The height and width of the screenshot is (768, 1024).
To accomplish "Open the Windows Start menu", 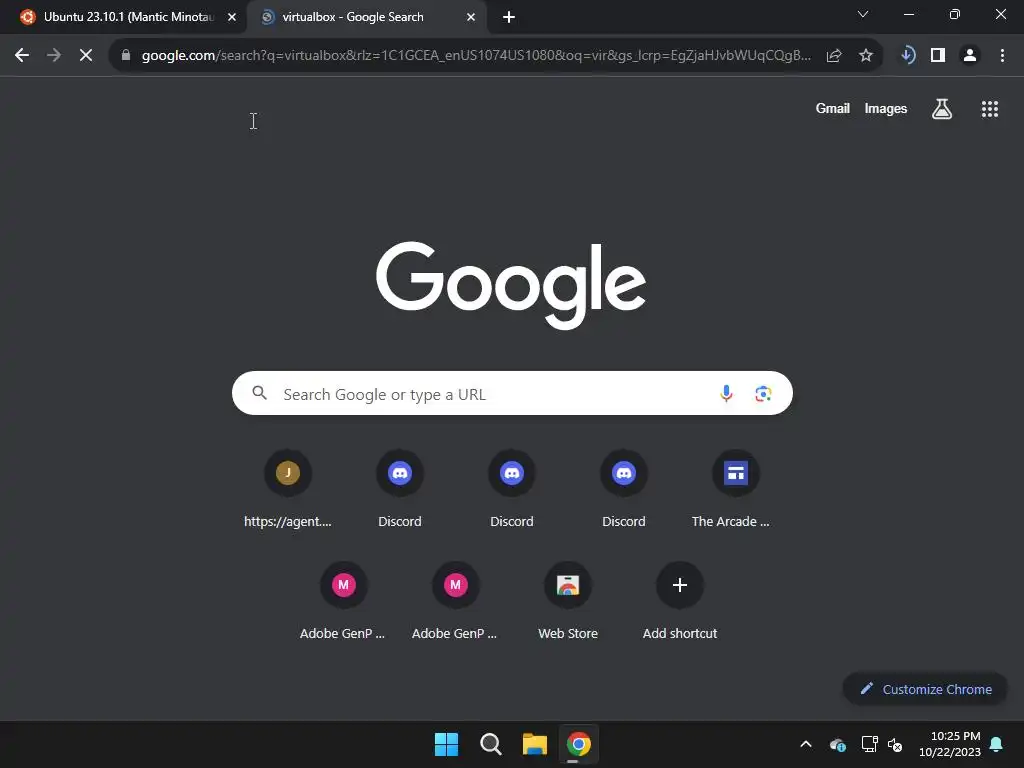I will pyautogui.click(x=446, y=744).
